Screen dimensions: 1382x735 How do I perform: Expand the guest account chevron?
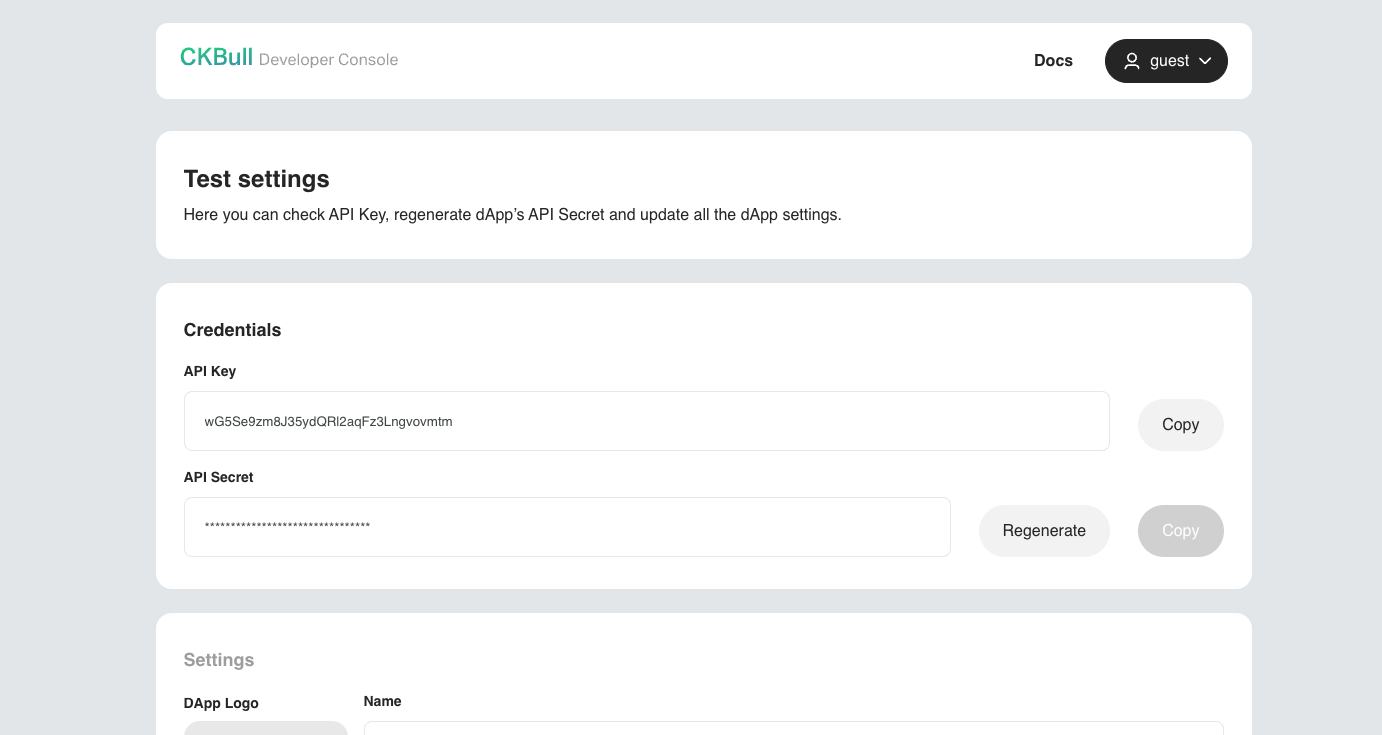point(1205,61)
